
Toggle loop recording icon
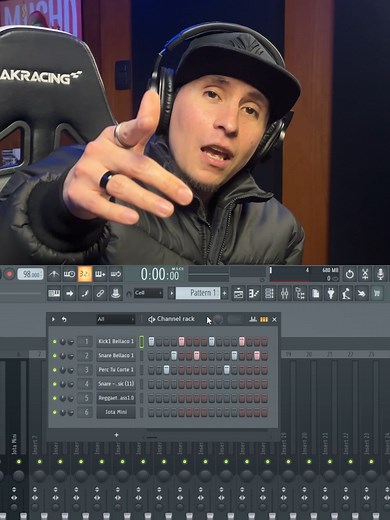[116, 274]
